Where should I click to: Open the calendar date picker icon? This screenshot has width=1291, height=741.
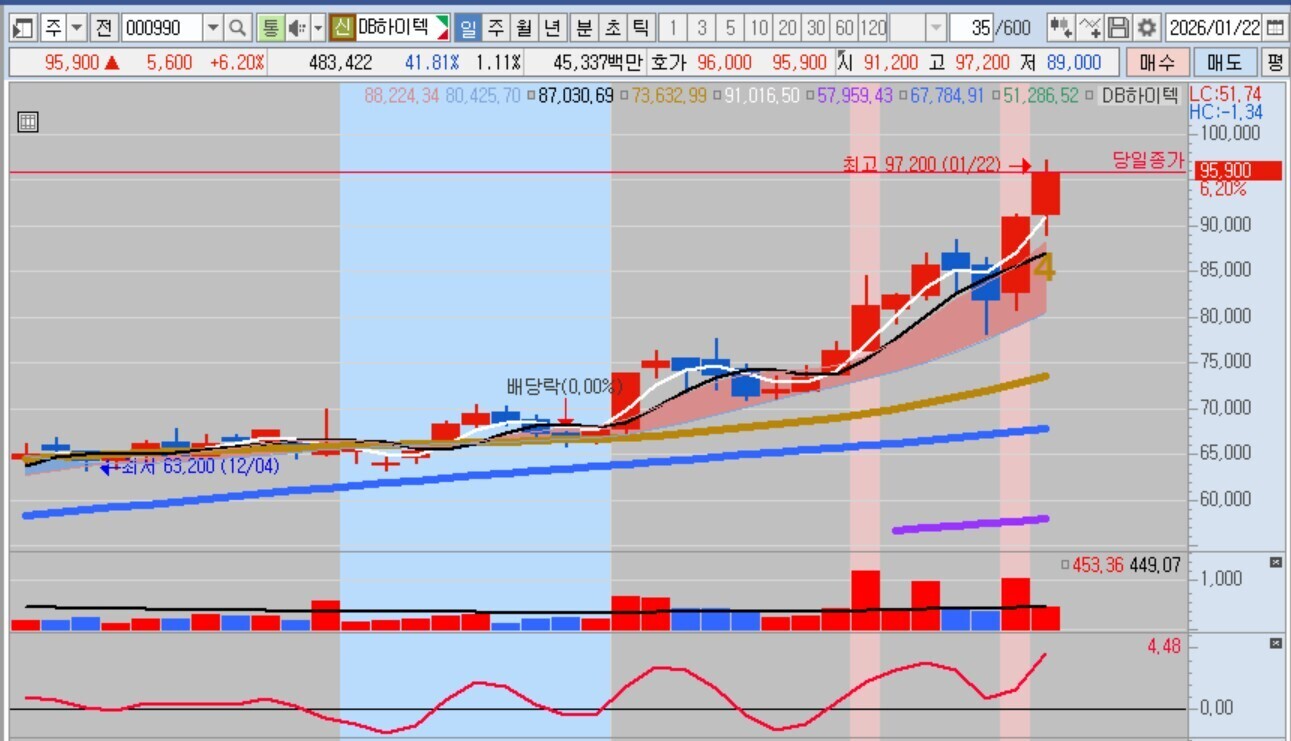[x=1274, y=28]
